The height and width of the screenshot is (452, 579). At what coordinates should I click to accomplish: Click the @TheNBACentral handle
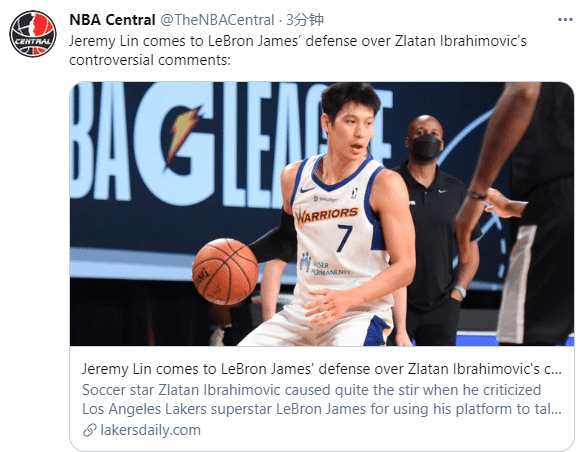click(x=217, y=20)
